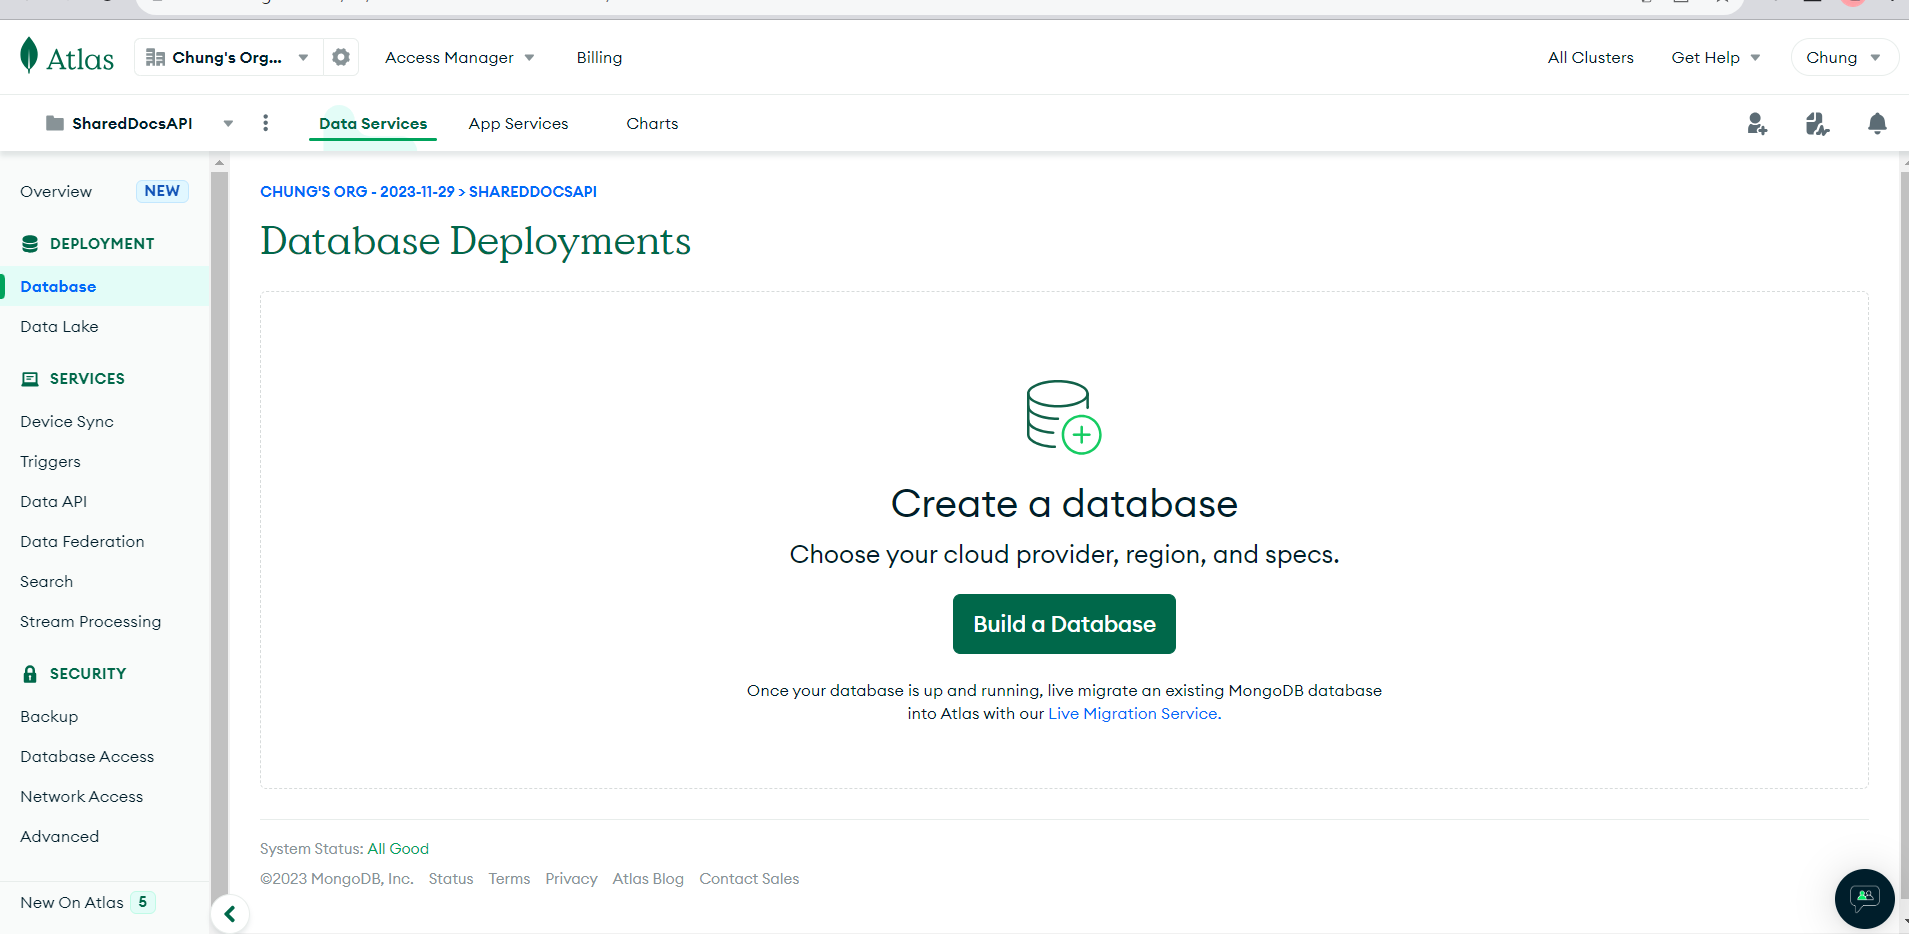Open Advanced security settings

pos(59,837)
